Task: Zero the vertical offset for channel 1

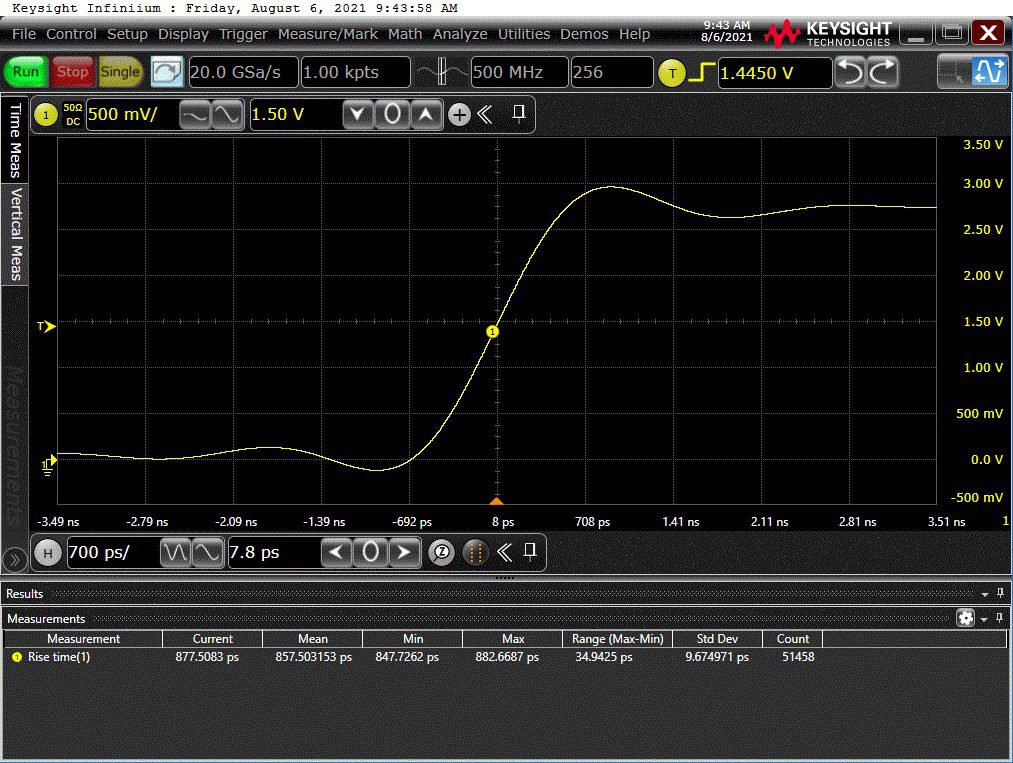Action: click(393, 115)
